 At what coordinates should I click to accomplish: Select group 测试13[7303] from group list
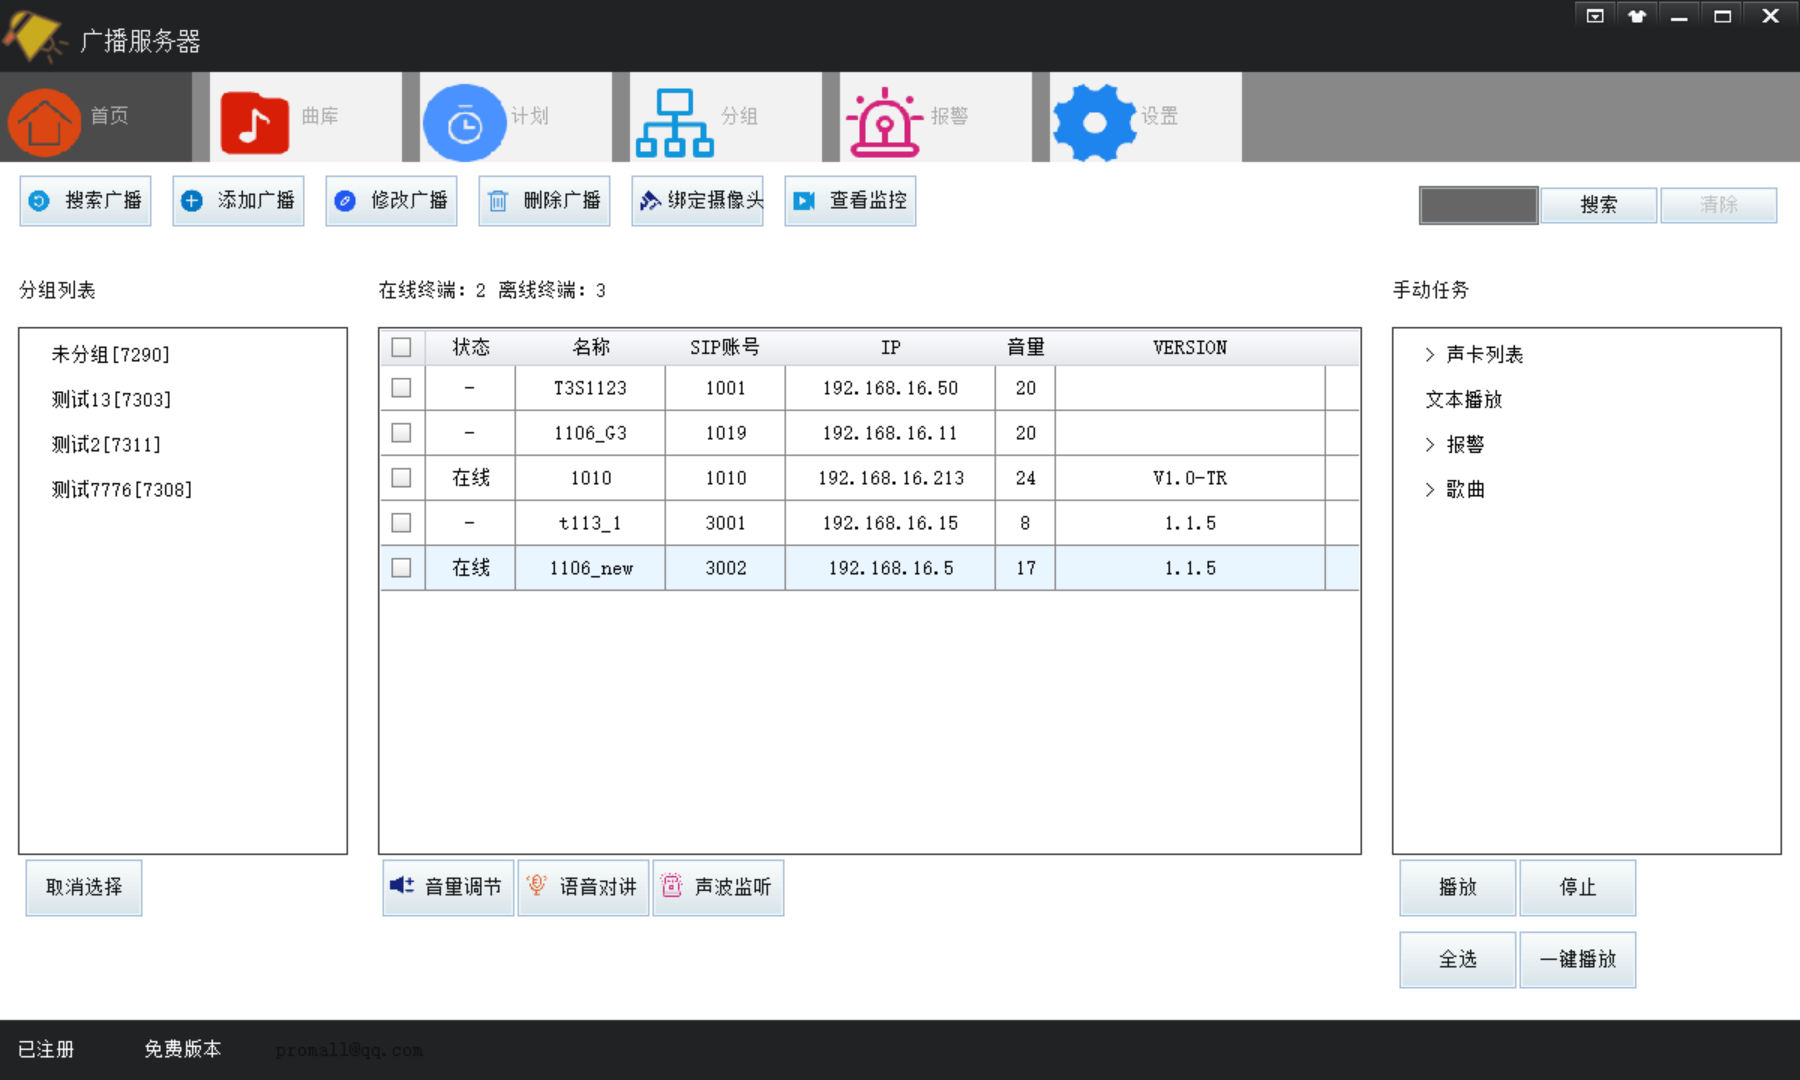(108, 399)
